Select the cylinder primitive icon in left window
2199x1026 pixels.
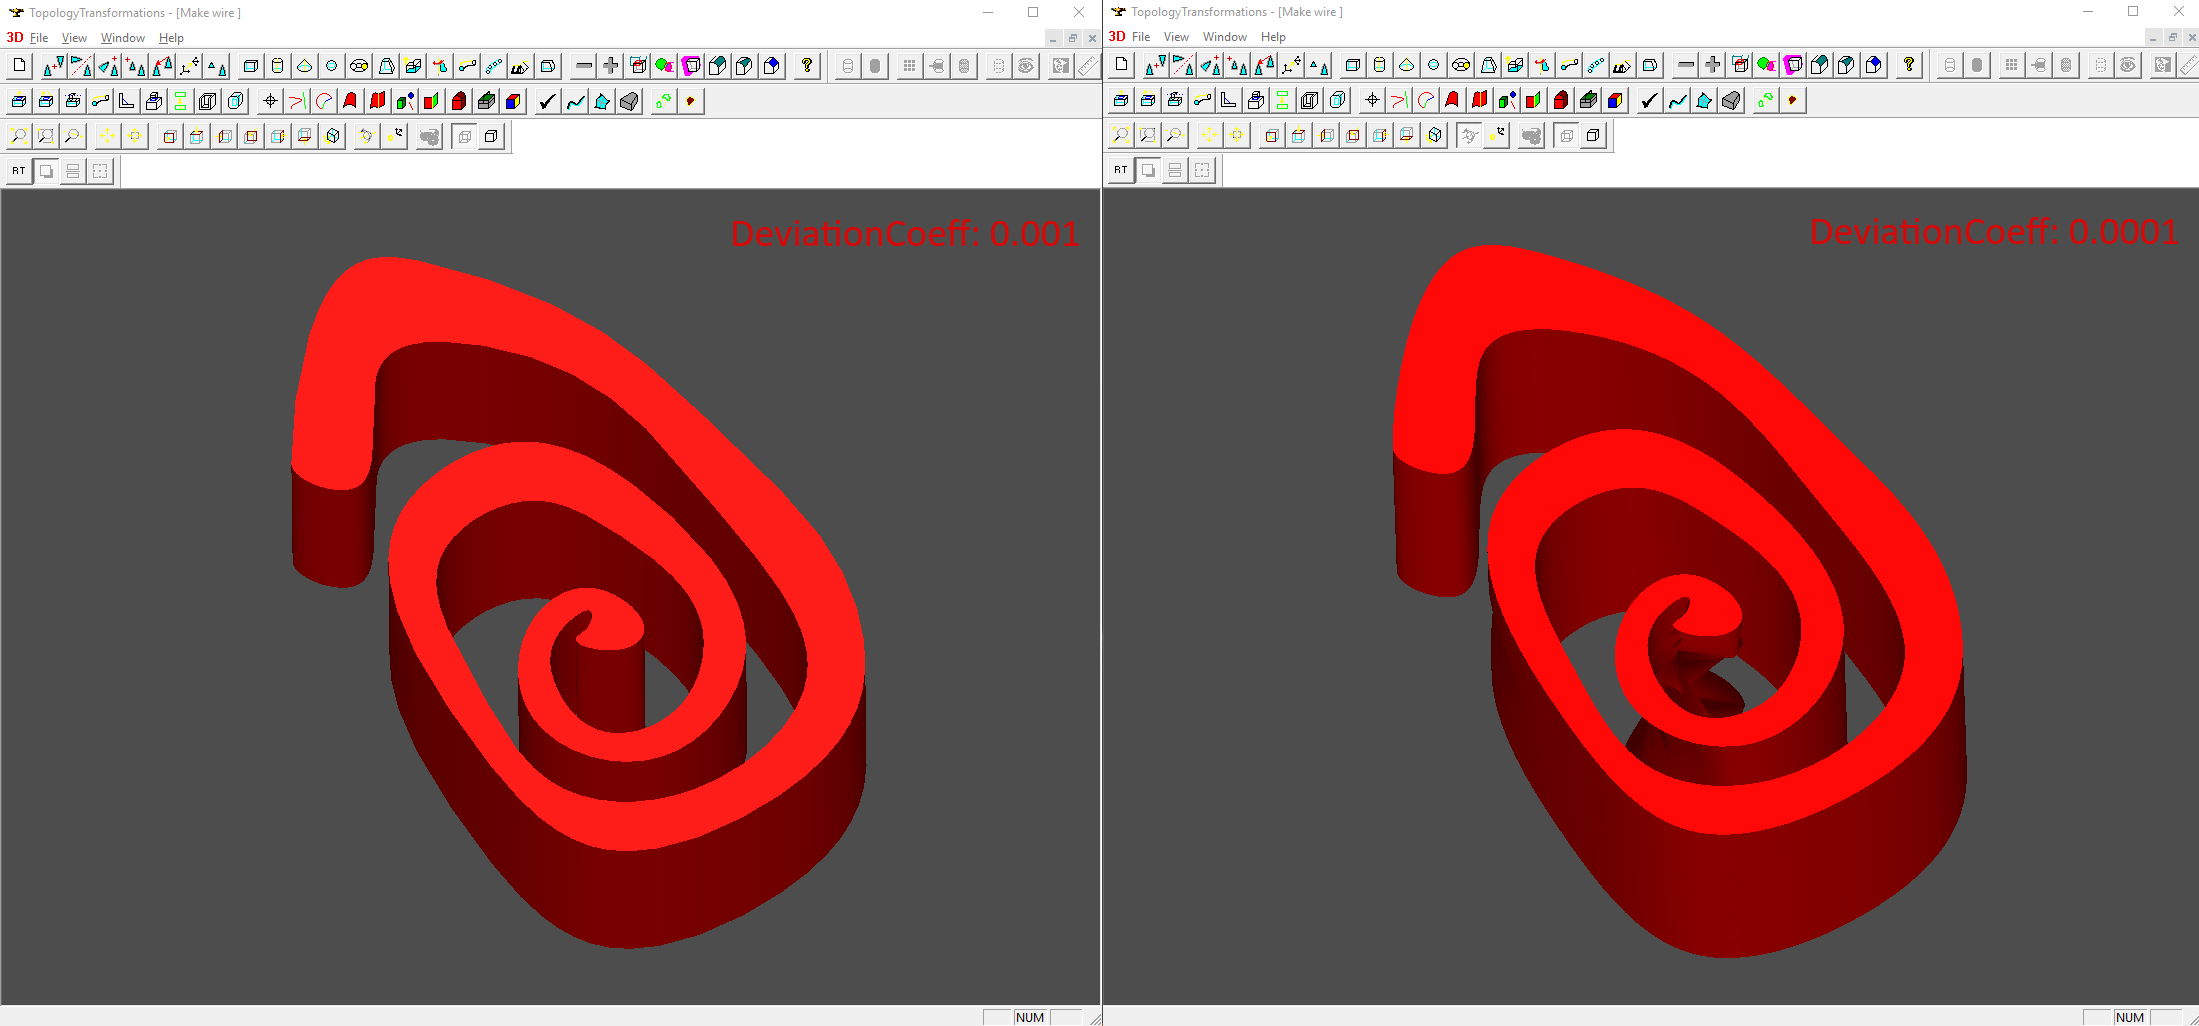[278, 66]
